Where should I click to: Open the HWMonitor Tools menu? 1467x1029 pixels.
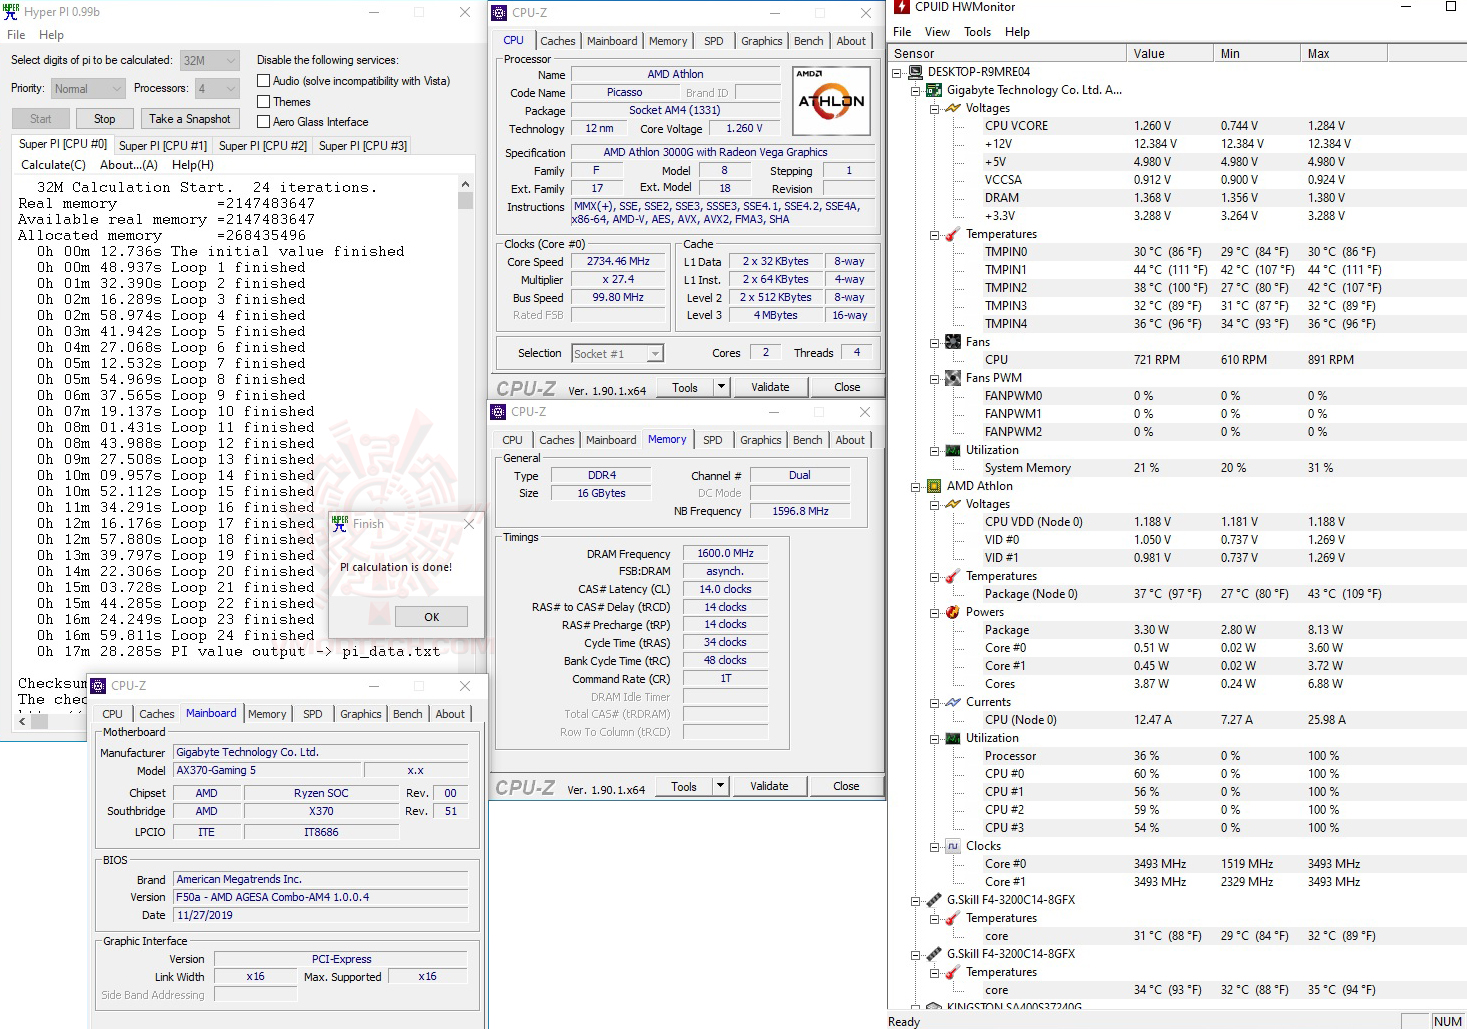point(977,32)
